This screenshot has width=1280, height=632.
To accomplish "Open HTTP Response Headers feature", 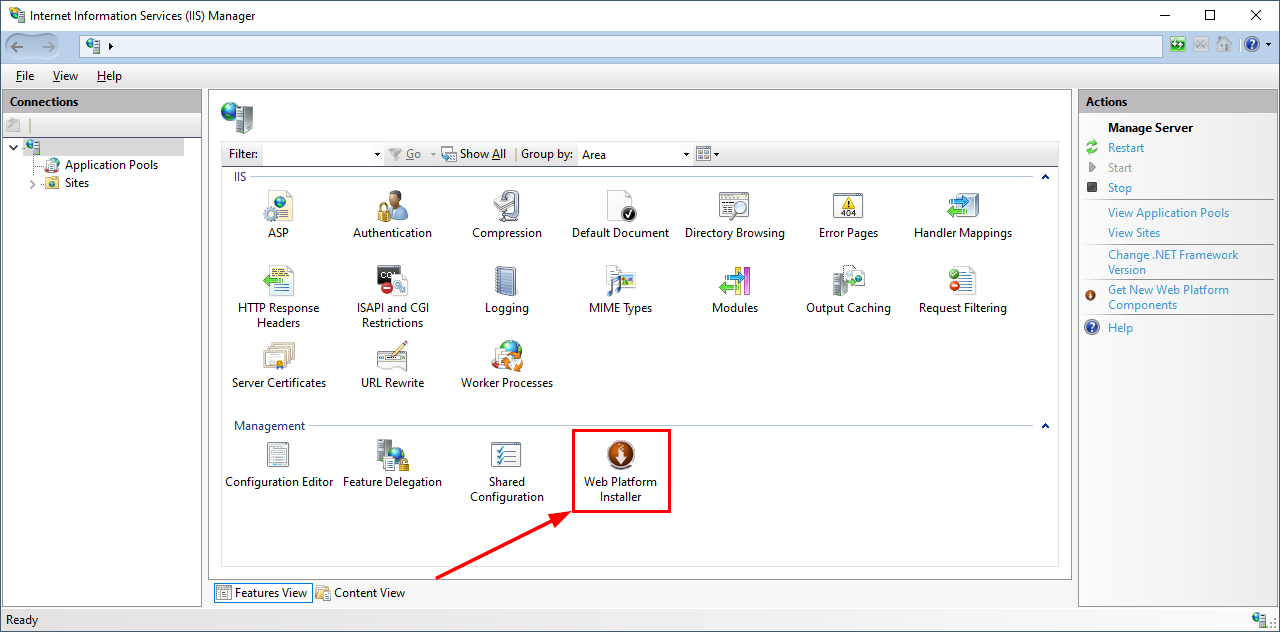I will (x=278, y=297).
